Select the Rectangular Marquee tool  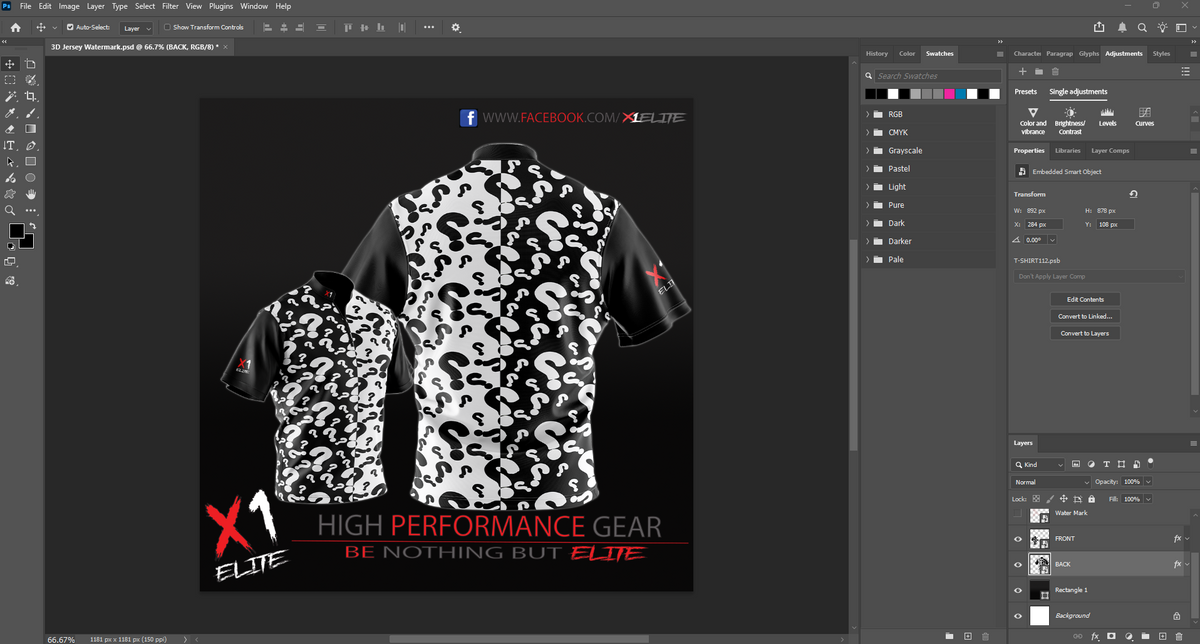pyautogui.click(x=10, y=79)
